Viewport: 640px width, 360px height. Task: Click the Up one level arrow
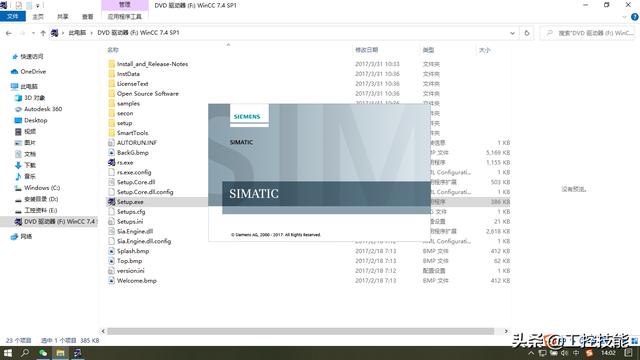click(43, 33)
